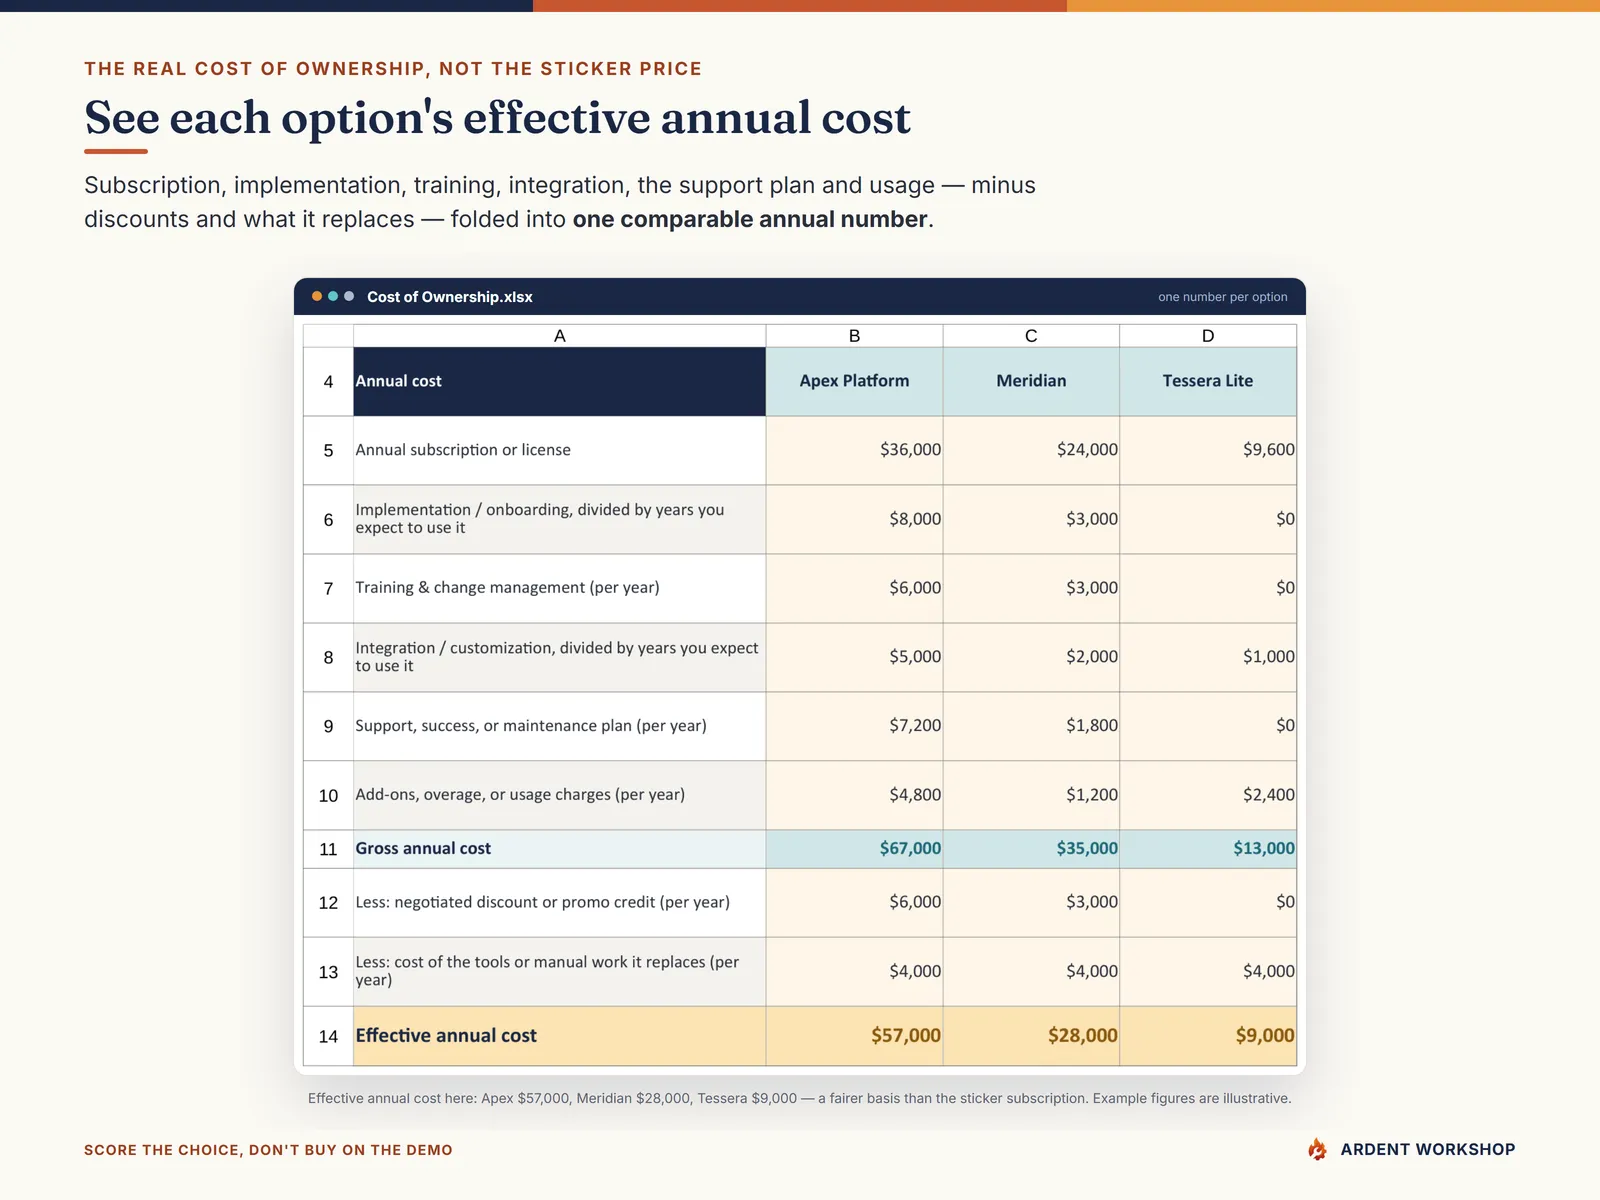Click 'Annual subscription or license' label cell
1600x1200 pixels.
pyautogui.click(x=559, y=450)
